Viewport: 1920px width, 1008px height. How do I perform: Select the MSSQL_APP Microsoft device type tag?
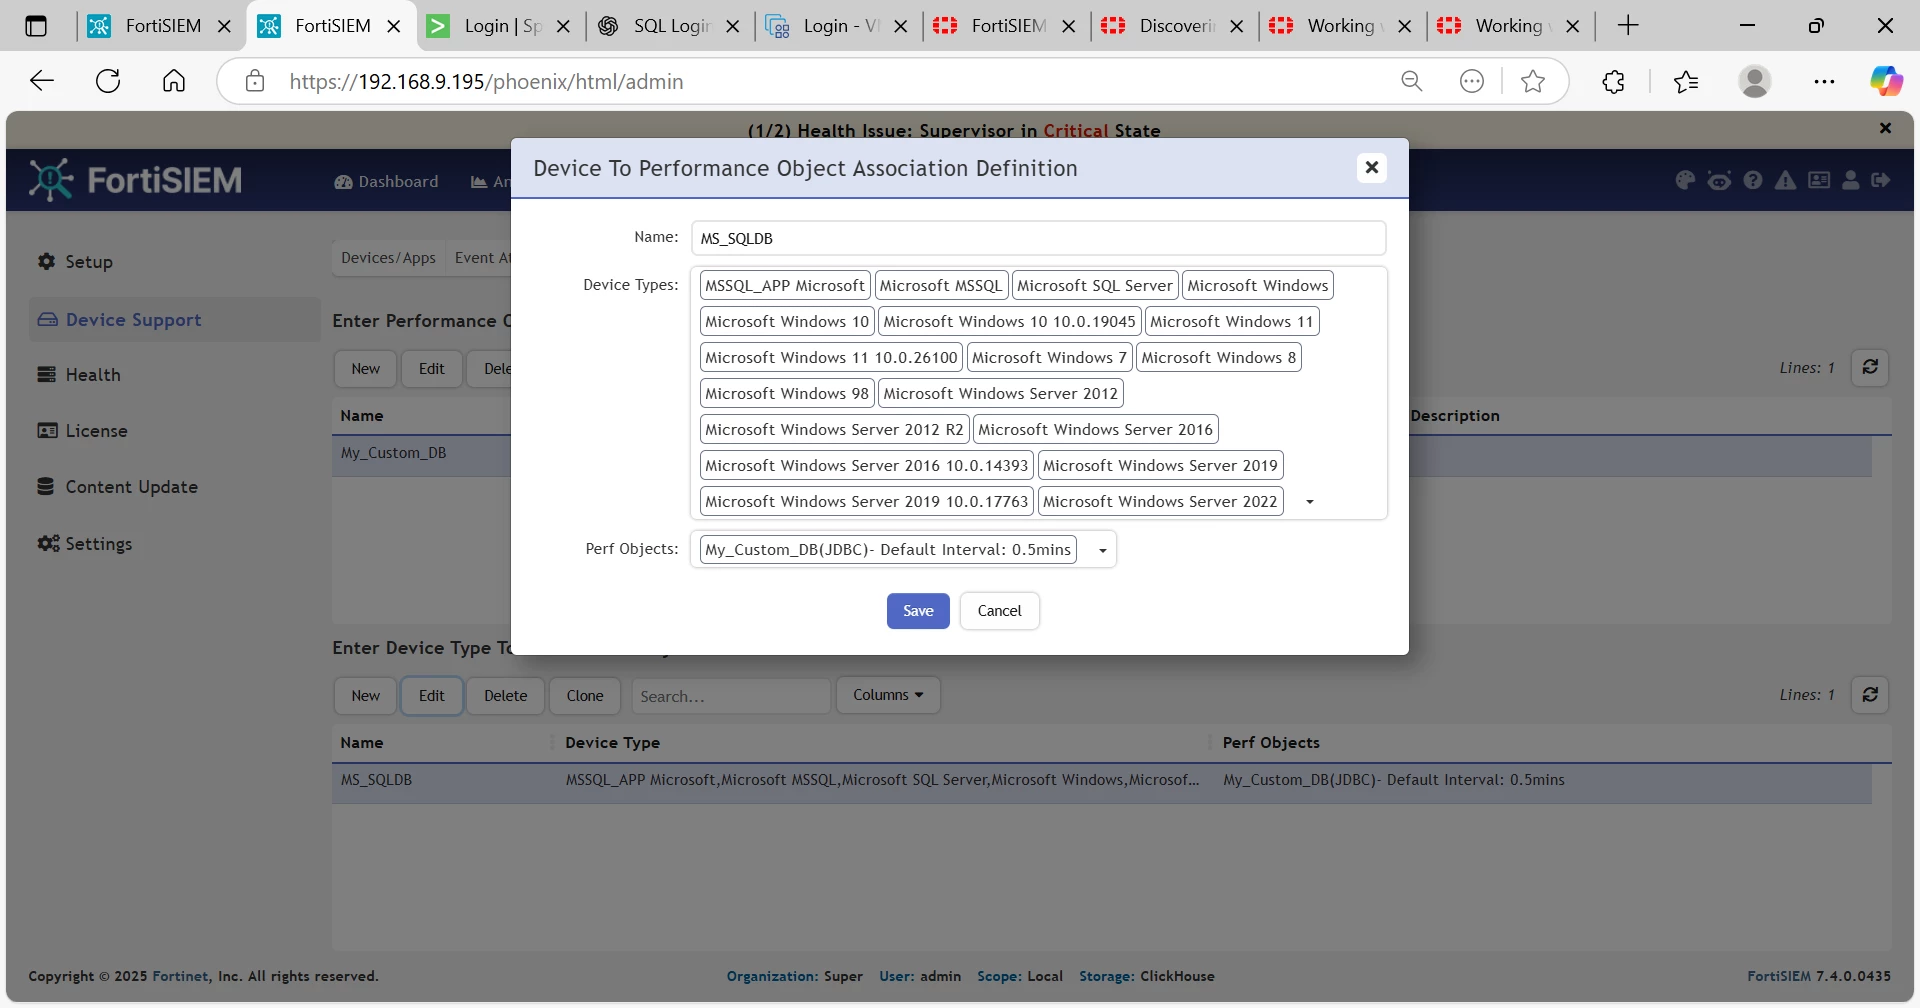click(785, 286)
